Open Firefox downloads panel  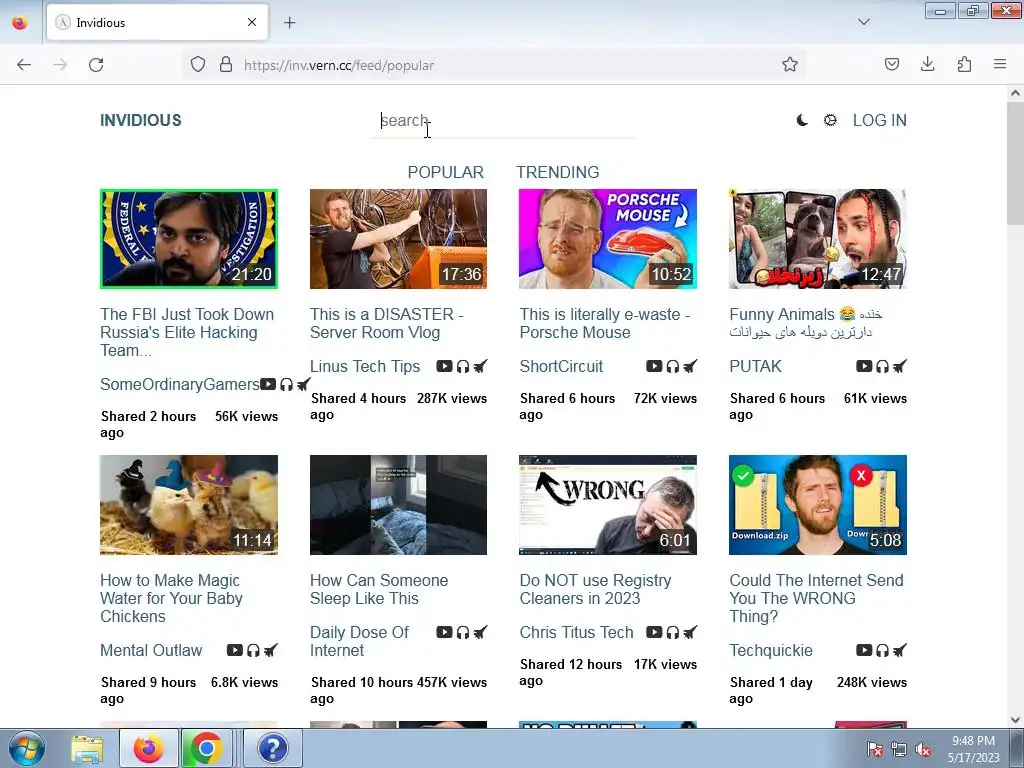click(x=928, y=65)
